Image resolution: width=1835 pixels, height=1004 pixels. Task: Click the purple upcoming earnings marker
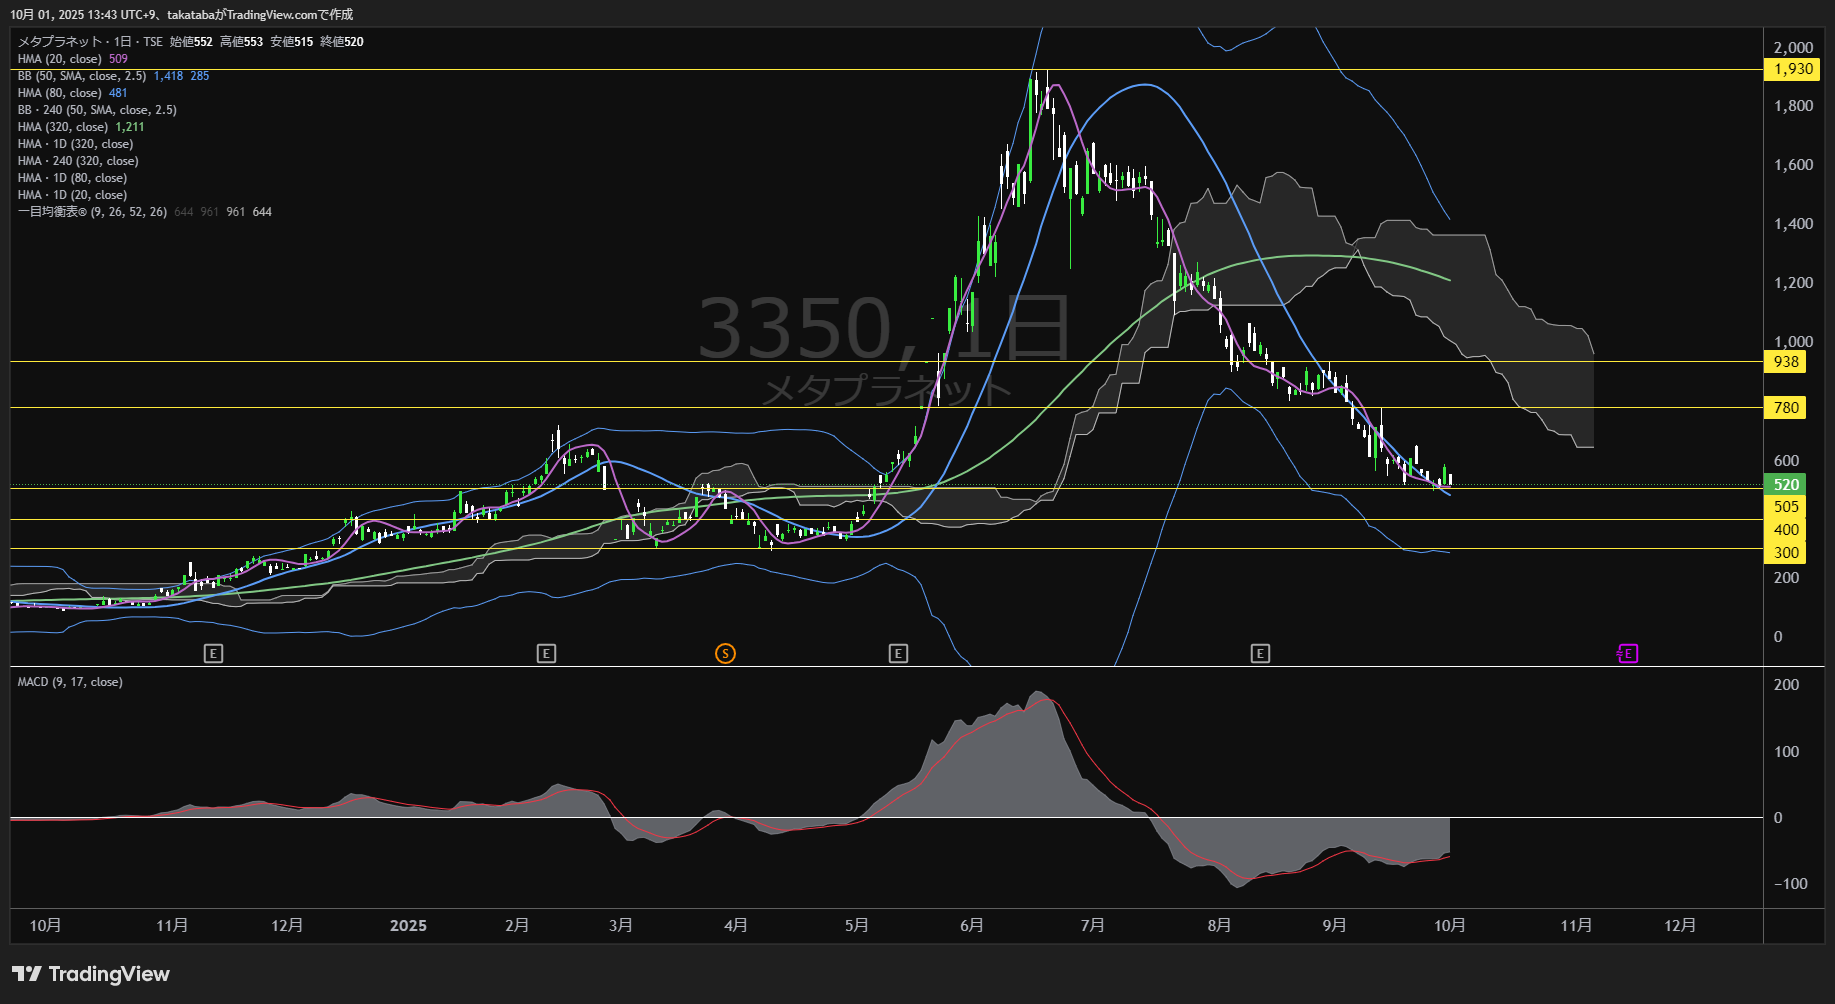[x=1627, y=654]
